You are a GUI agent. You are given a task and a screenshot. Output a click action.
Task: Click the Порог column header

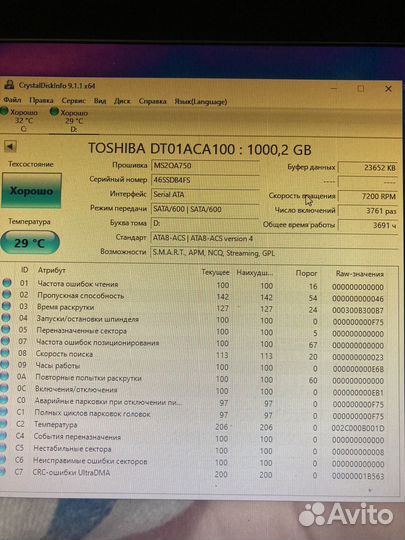(x=306, y=273)
